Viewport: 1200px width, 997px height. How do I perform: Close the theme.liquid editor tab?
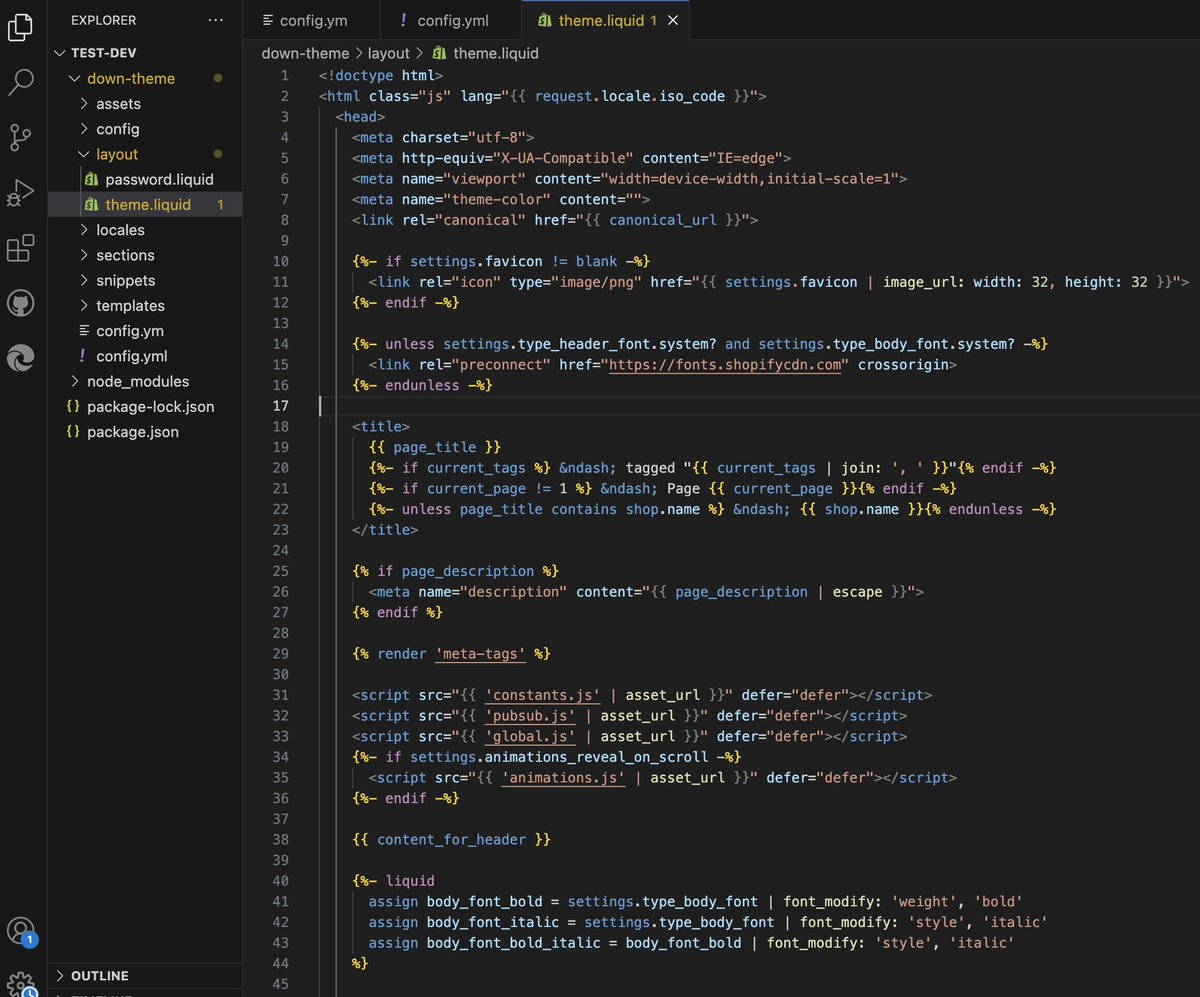[x=672, y=20]
